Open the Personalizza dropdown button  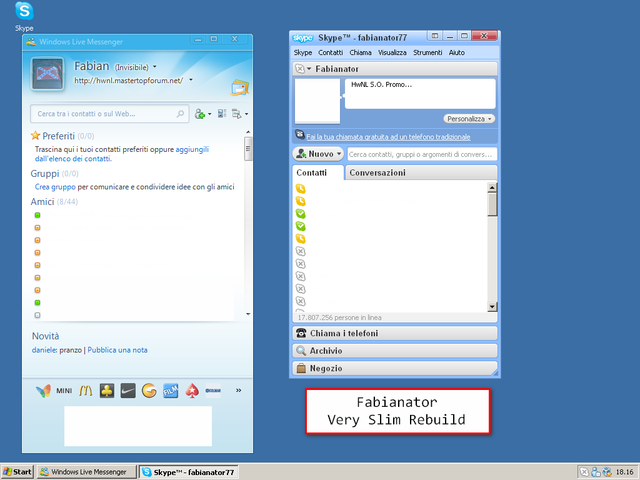pyautogui.click(x=469, y=119)
